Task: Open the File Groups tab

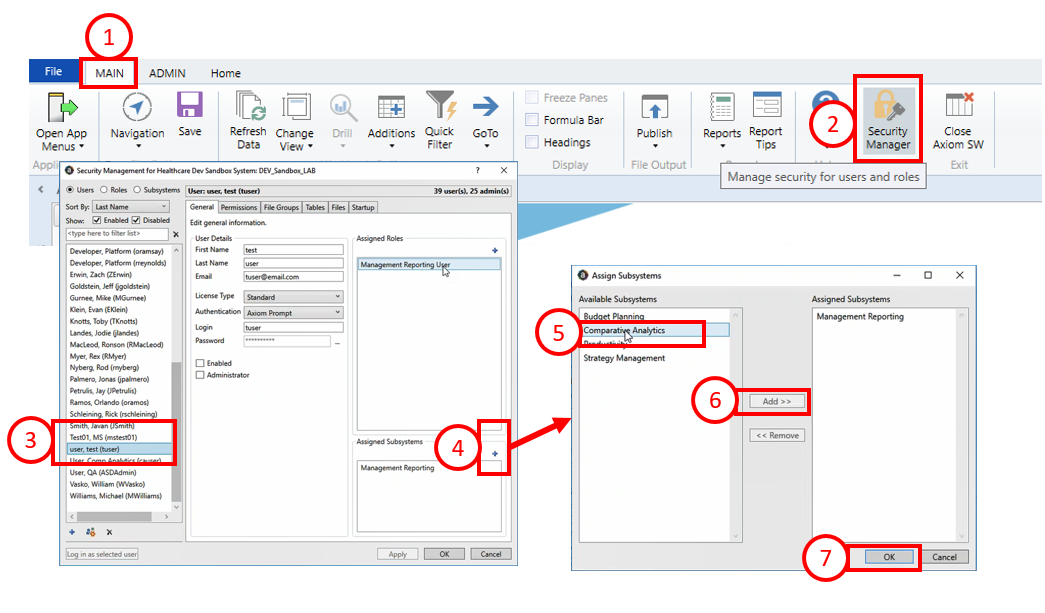Action: tap(281, 207)
